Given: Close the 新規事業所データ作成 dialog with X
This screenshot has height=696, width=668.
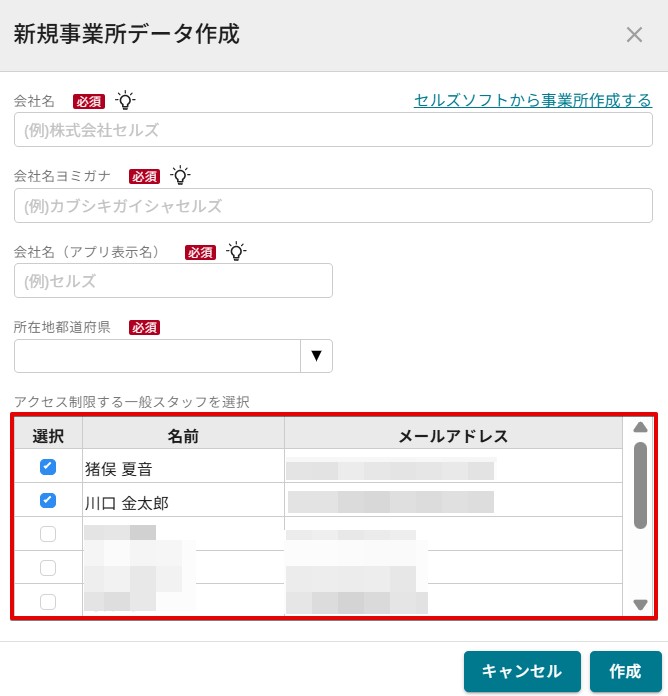Looking at the screenshot, I should tap(634, 35).
